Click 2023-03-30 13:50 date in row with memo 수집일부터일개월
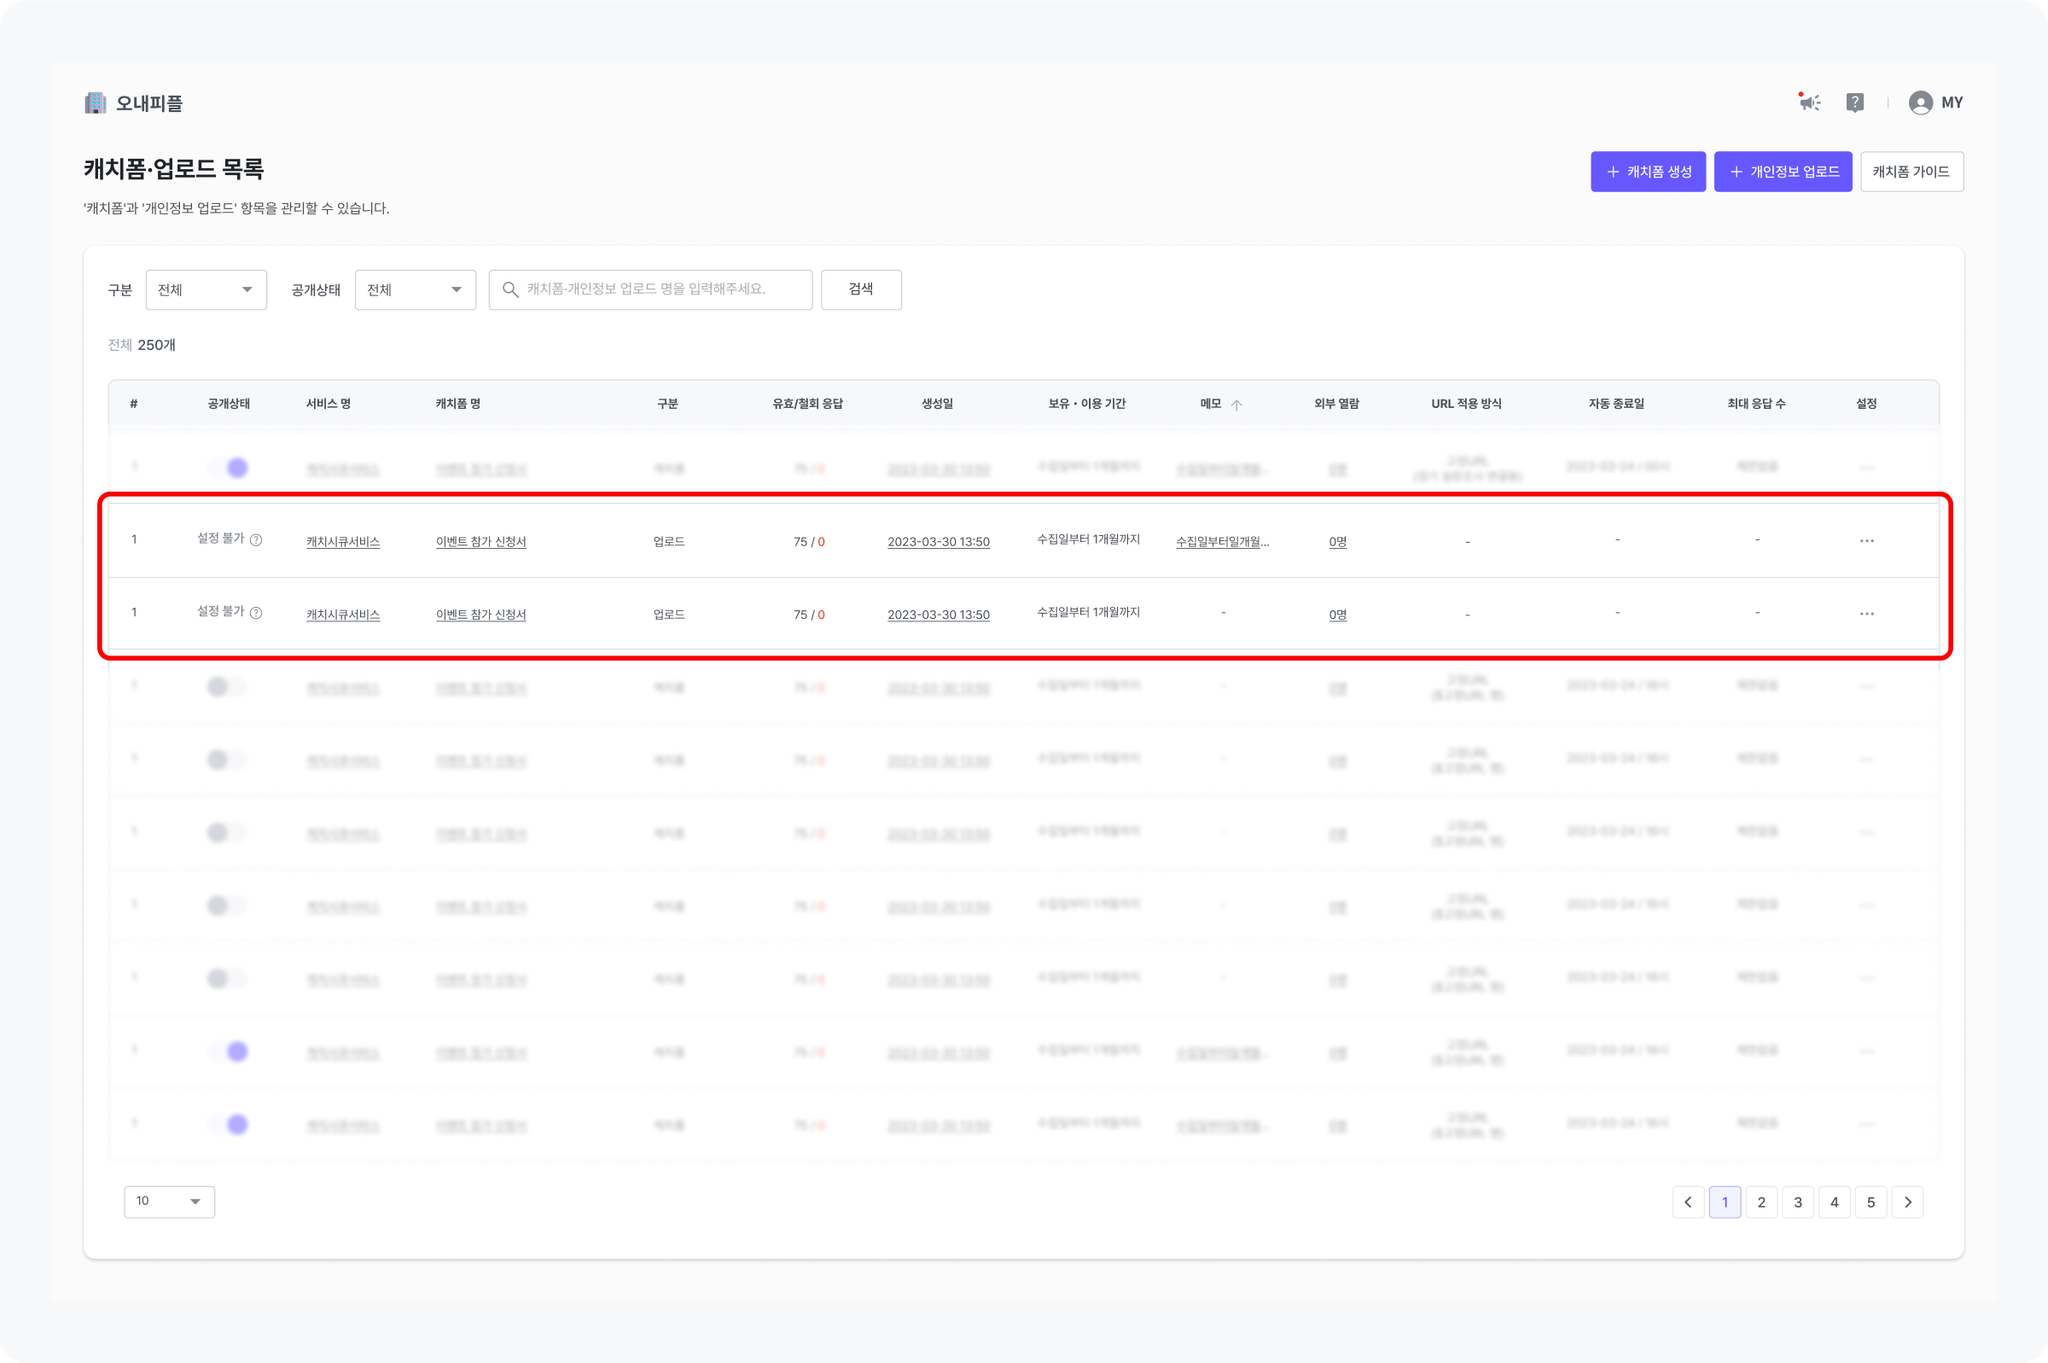 coord(938,542)
